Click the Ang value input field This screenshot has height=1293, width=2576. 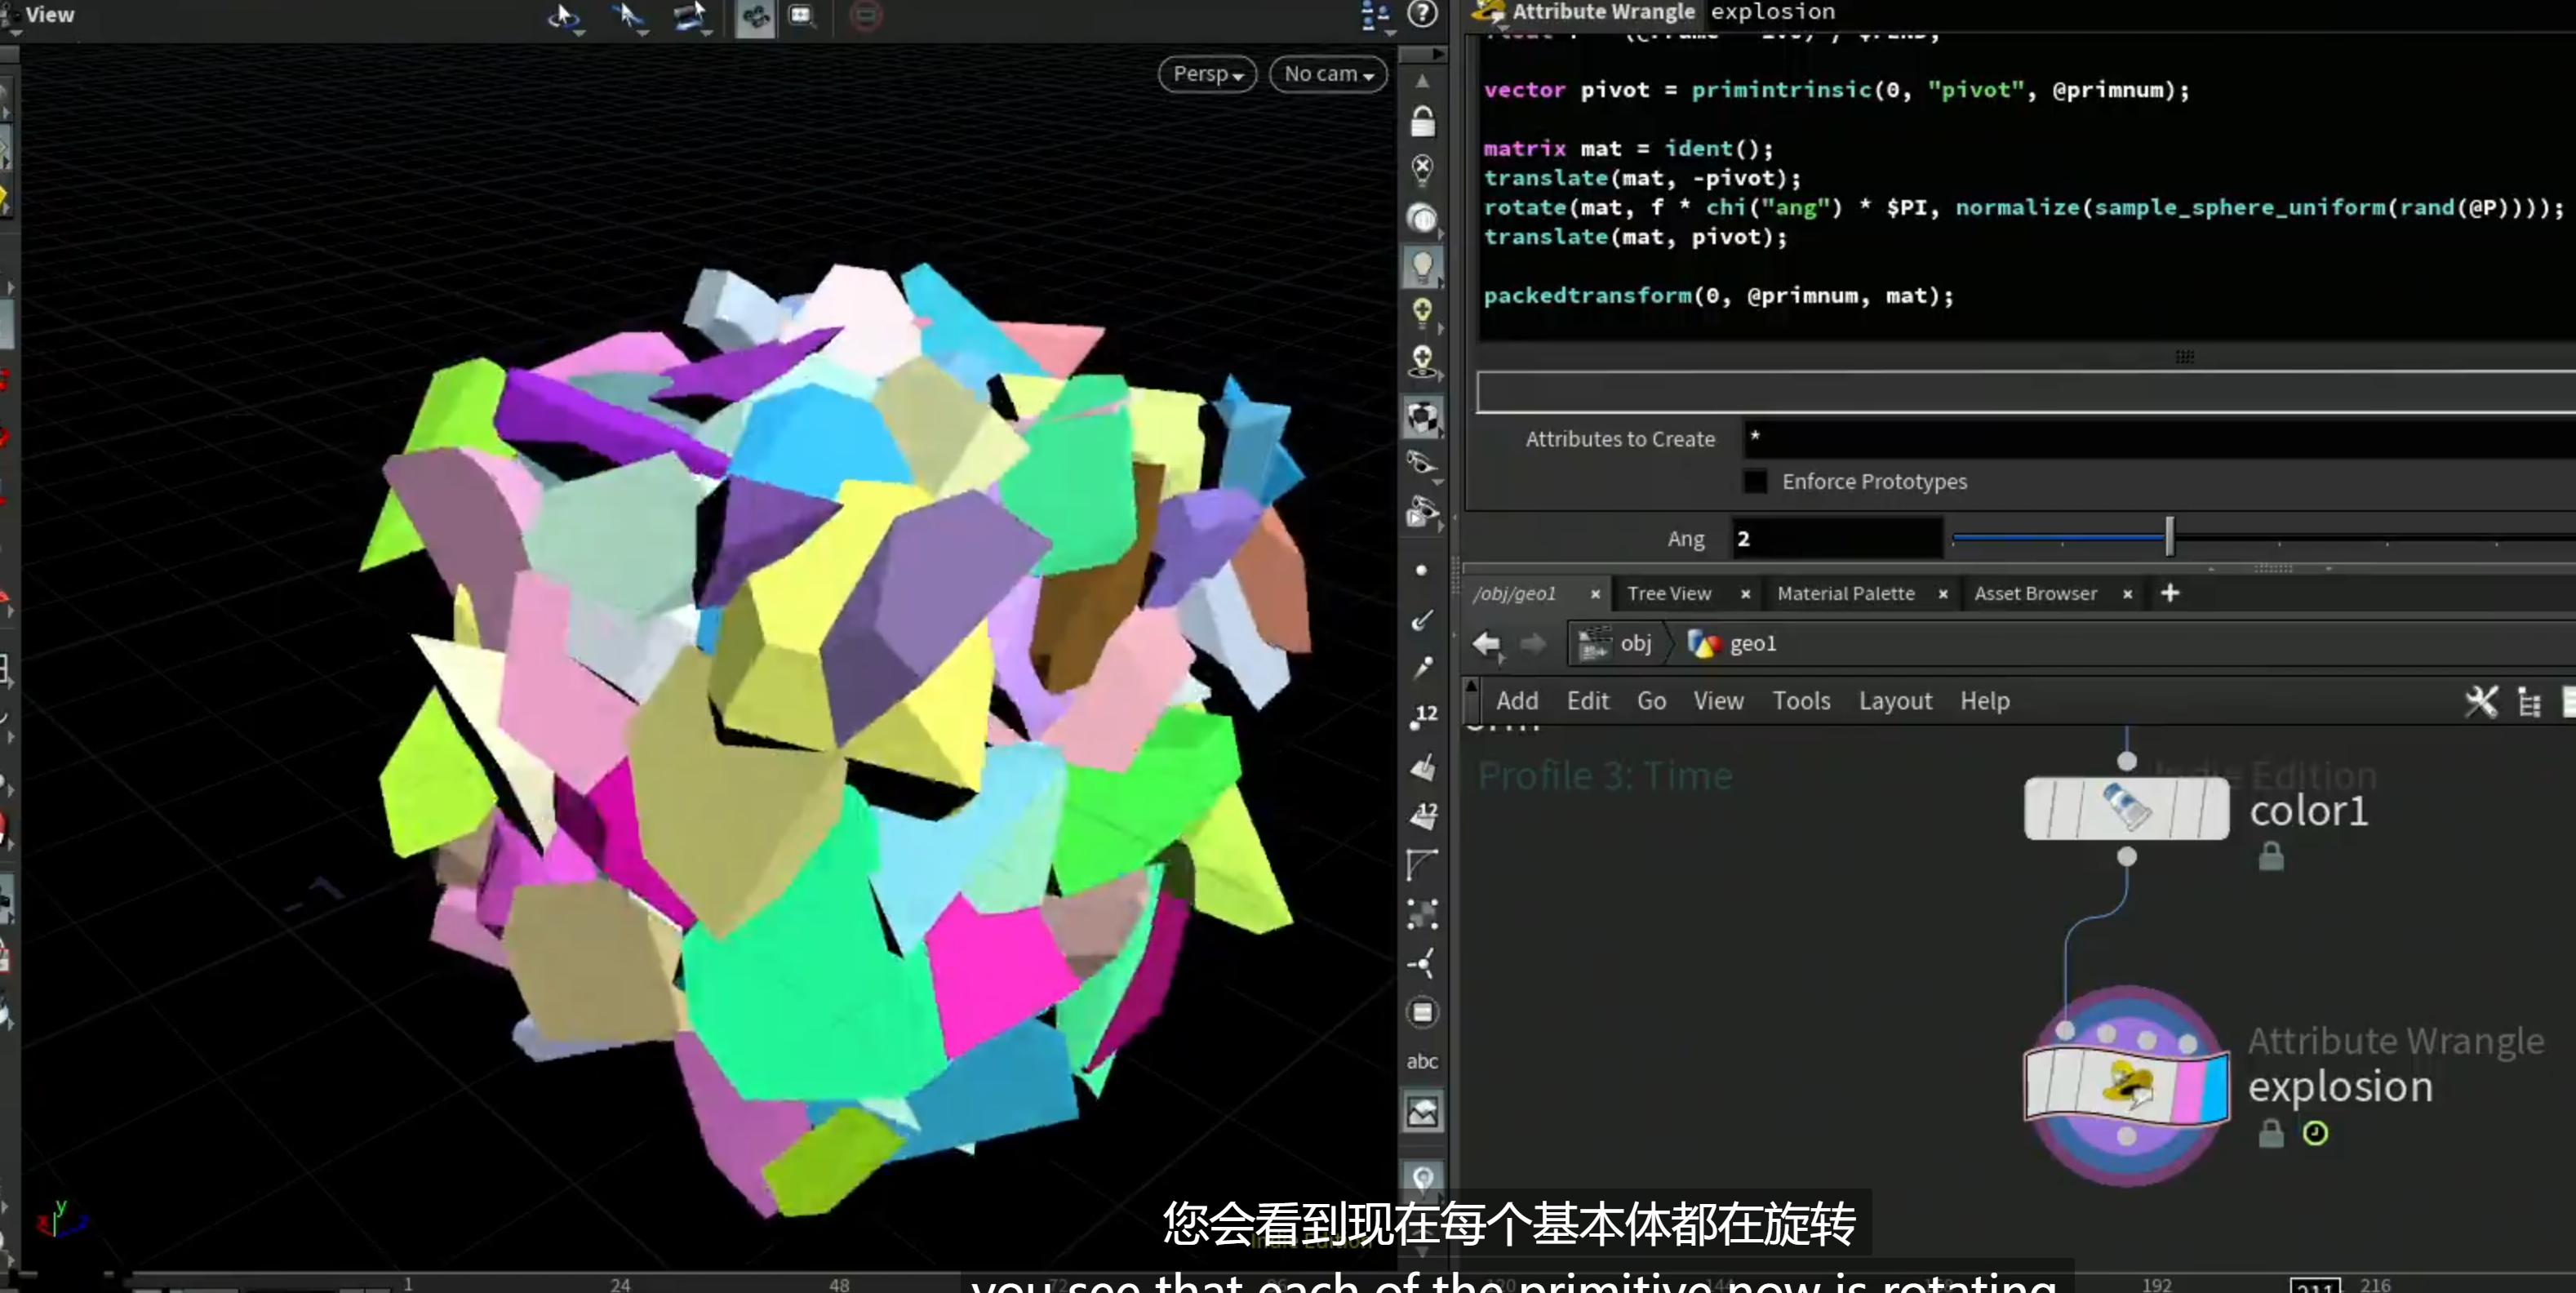1837,539
